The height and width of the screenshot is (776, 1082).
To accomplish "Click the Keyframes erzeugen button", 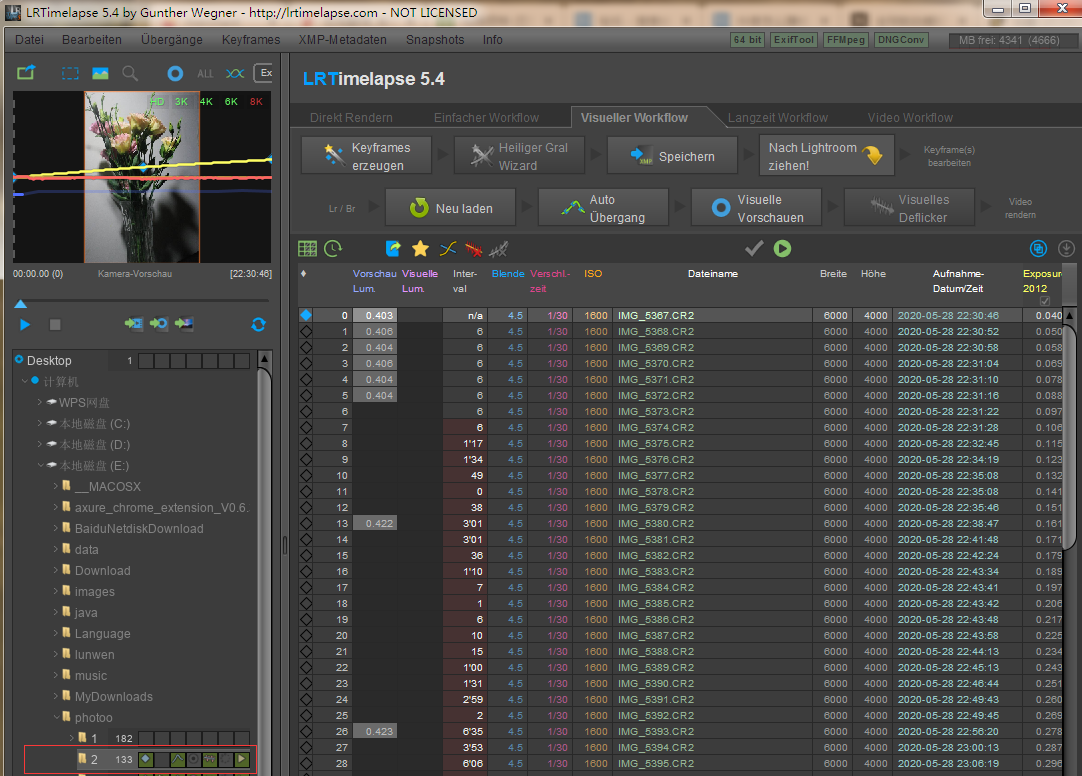I will coord(368,156).
